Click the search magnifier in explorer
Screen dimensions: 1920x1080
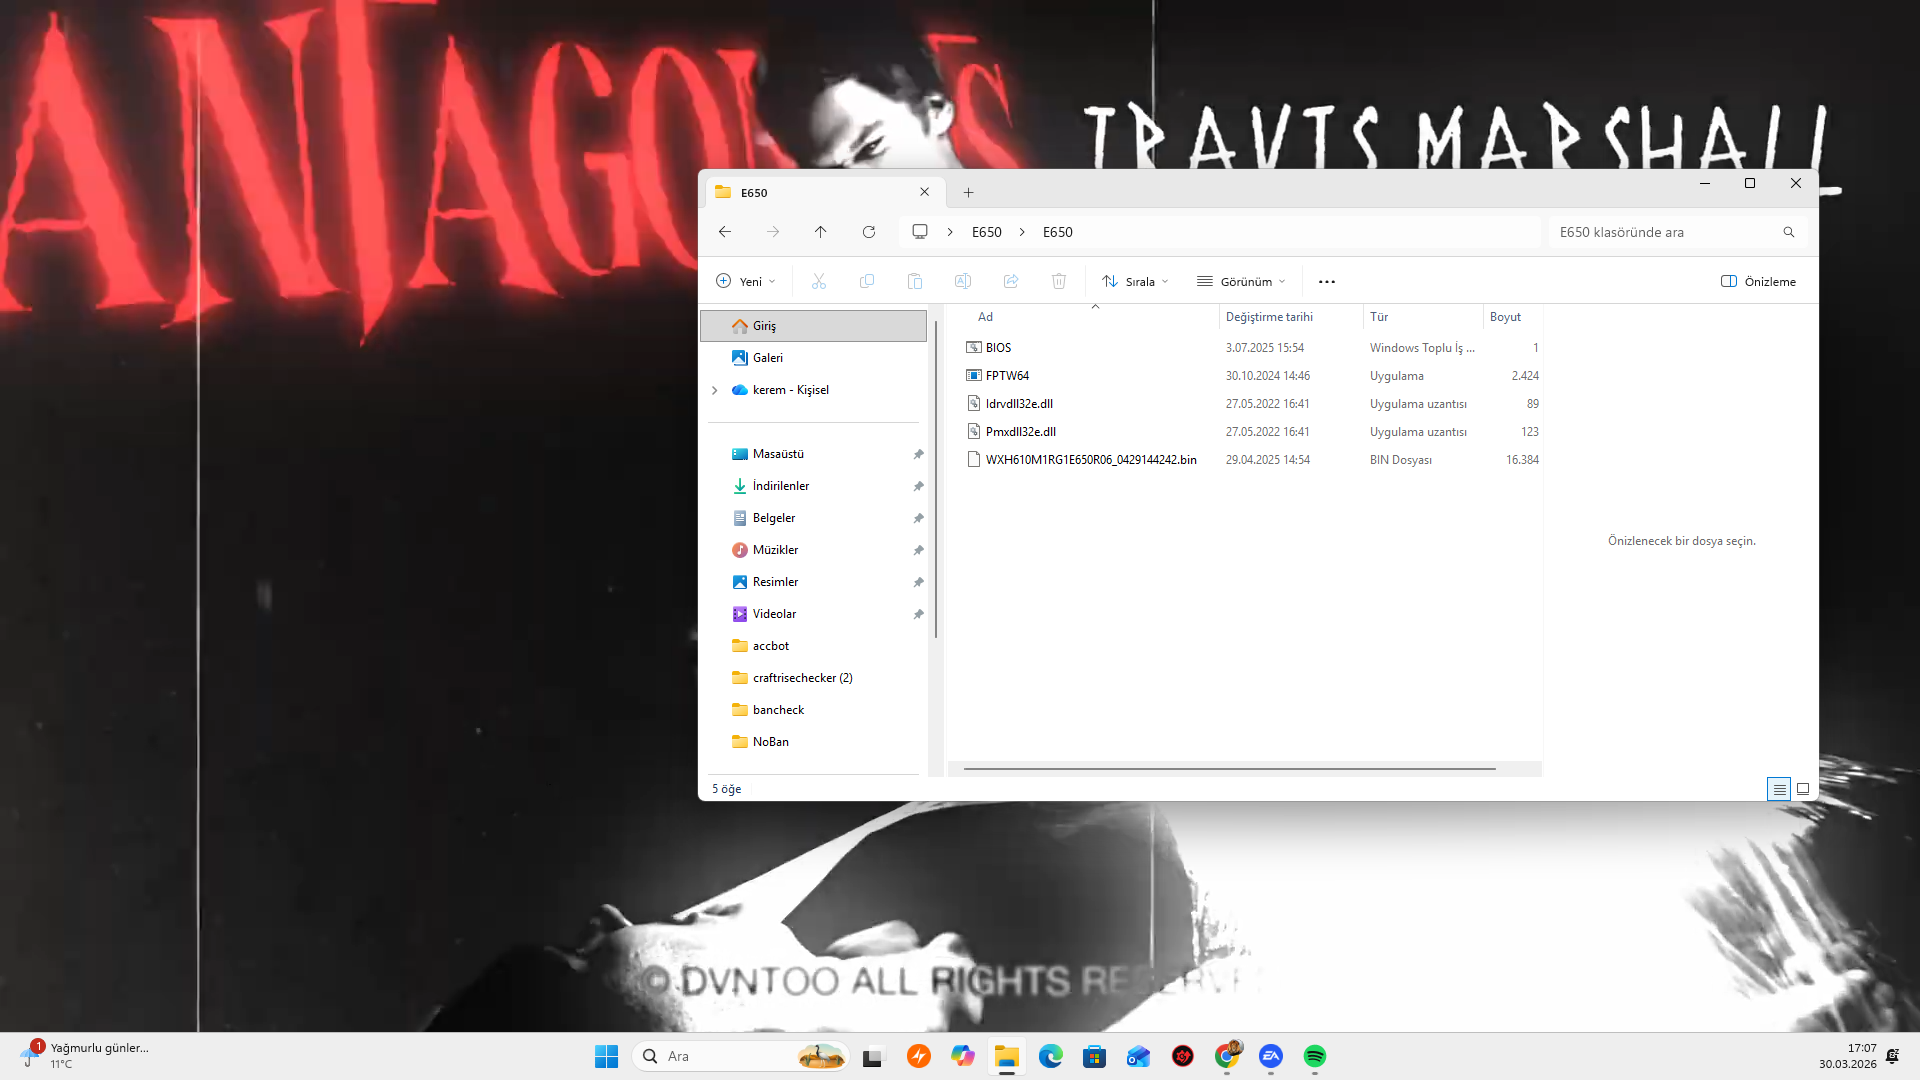pos(1789,232)
